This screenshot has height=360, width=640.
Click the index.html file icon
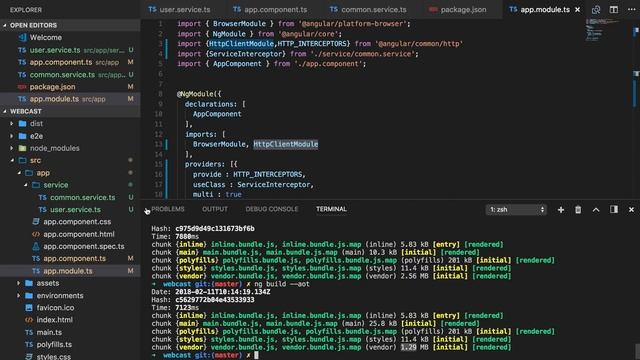point(29,320)
